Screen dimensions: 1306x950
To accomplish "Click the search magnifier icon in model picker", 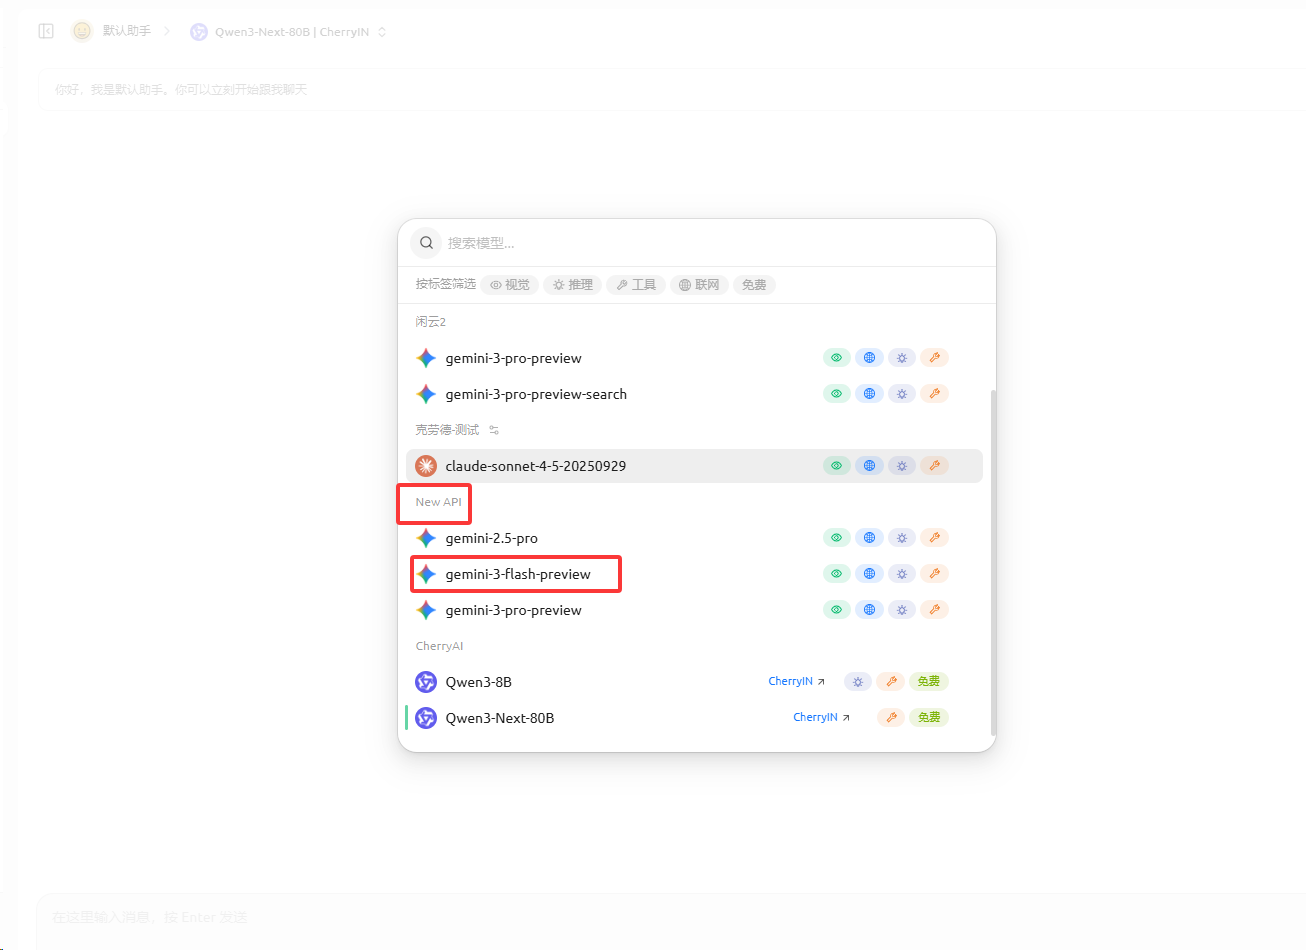I will [426, 243].
